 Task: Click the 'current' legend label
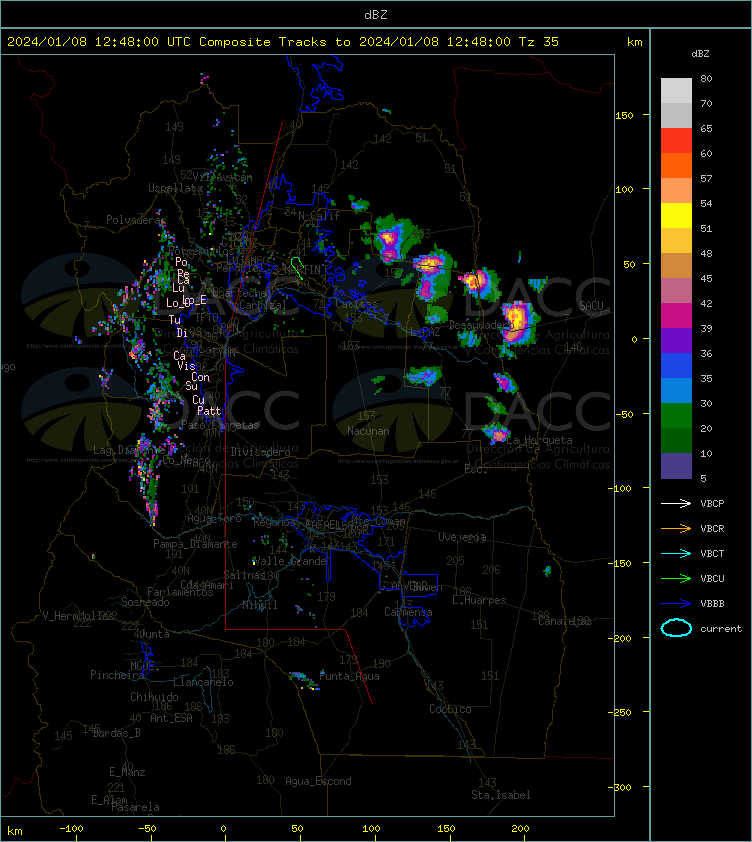(721, 629)
